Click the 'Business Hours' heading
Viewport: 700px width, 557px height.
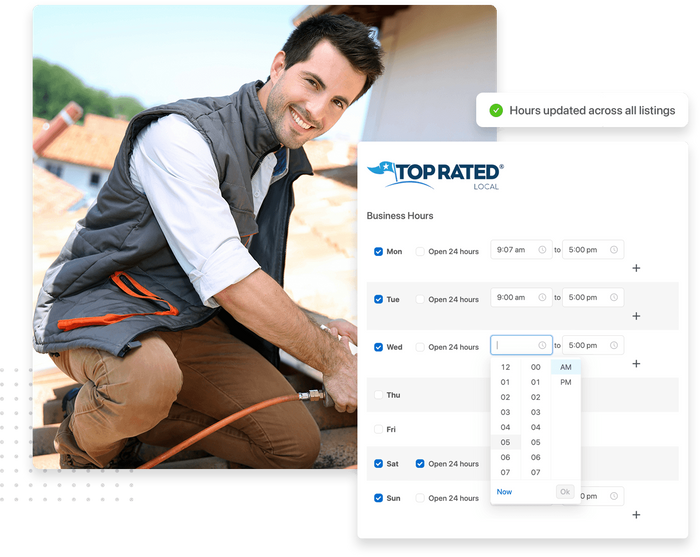pyautogui.click(x=400, y=216)
